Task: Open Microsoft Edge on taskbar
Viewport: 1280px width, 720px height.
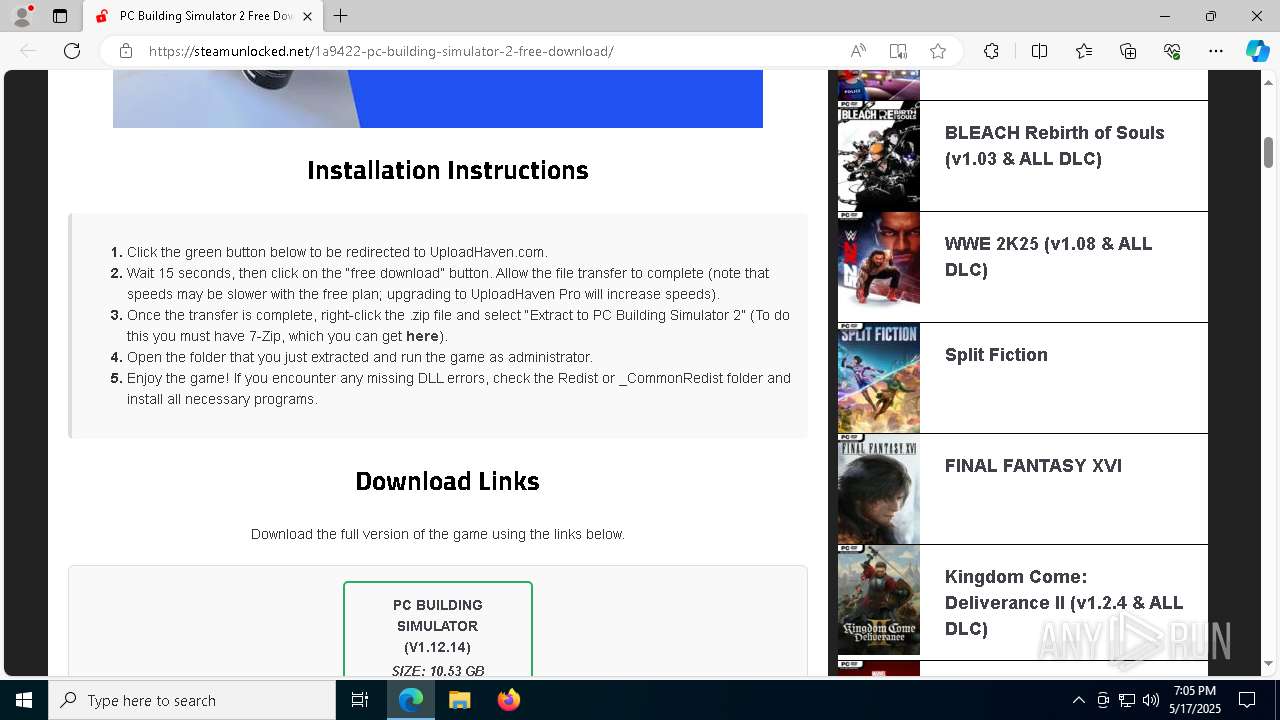Action: [411, 700]
